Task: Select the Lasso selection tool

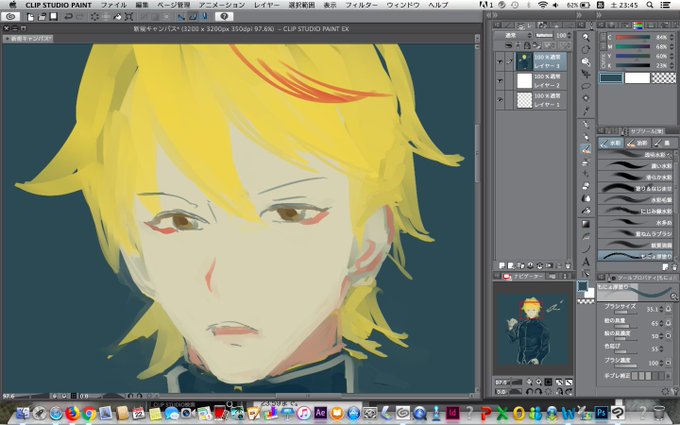Action: 586,86
